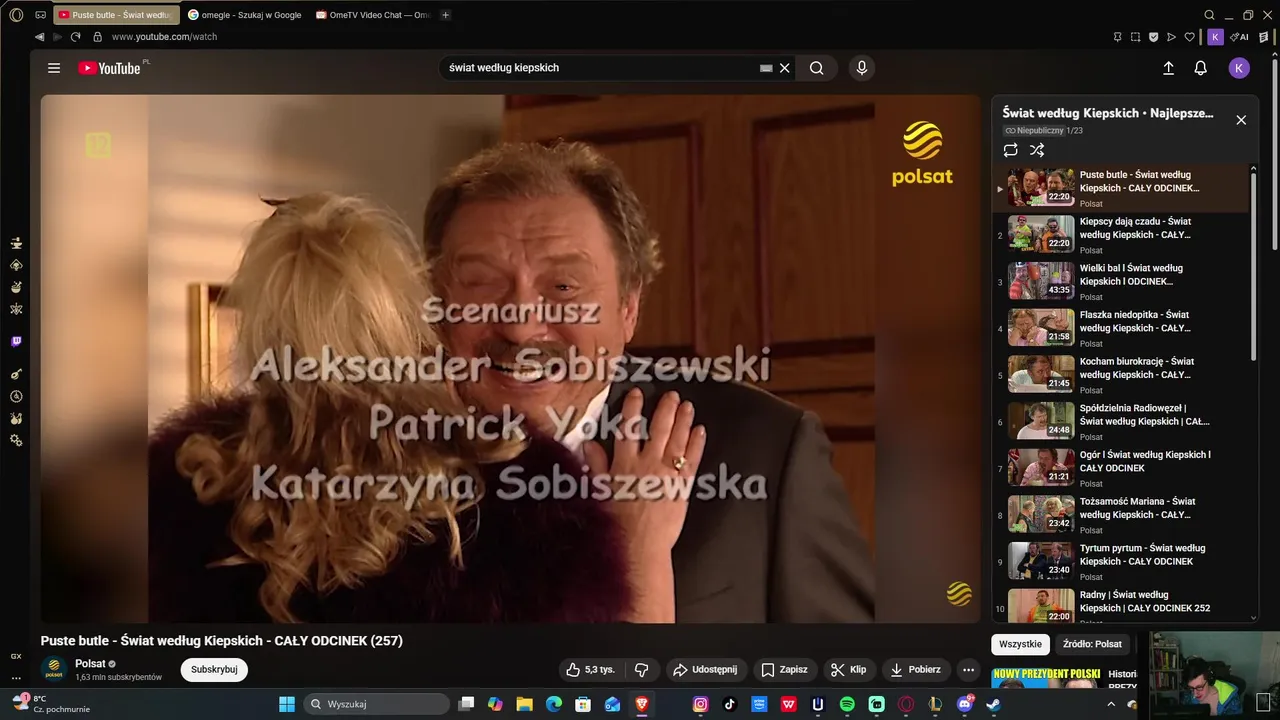Click the video title Puste butle
Screen dimensions: 1280x720
pos(222,641)
